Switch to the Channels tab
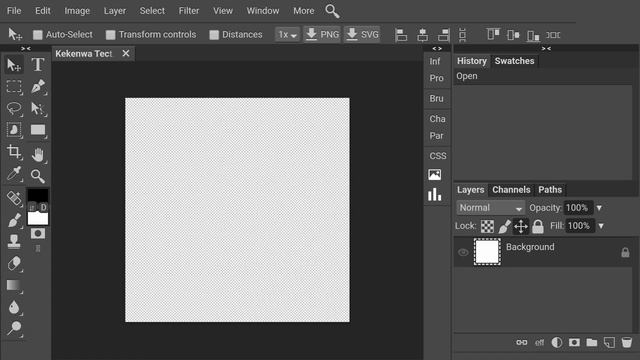640x360 pixels. click(x=511, y=190)
